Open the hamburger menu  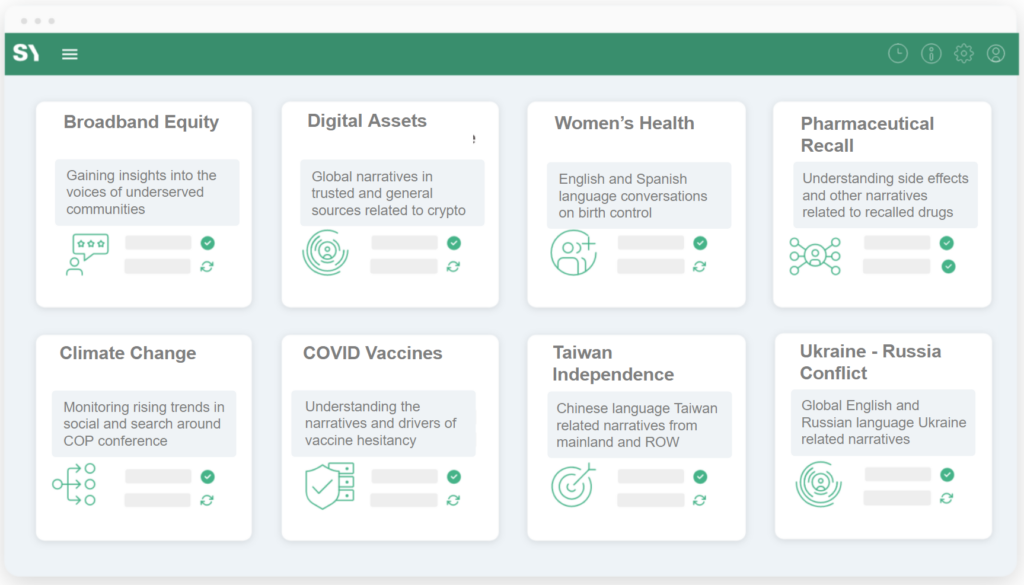point(70,54)
